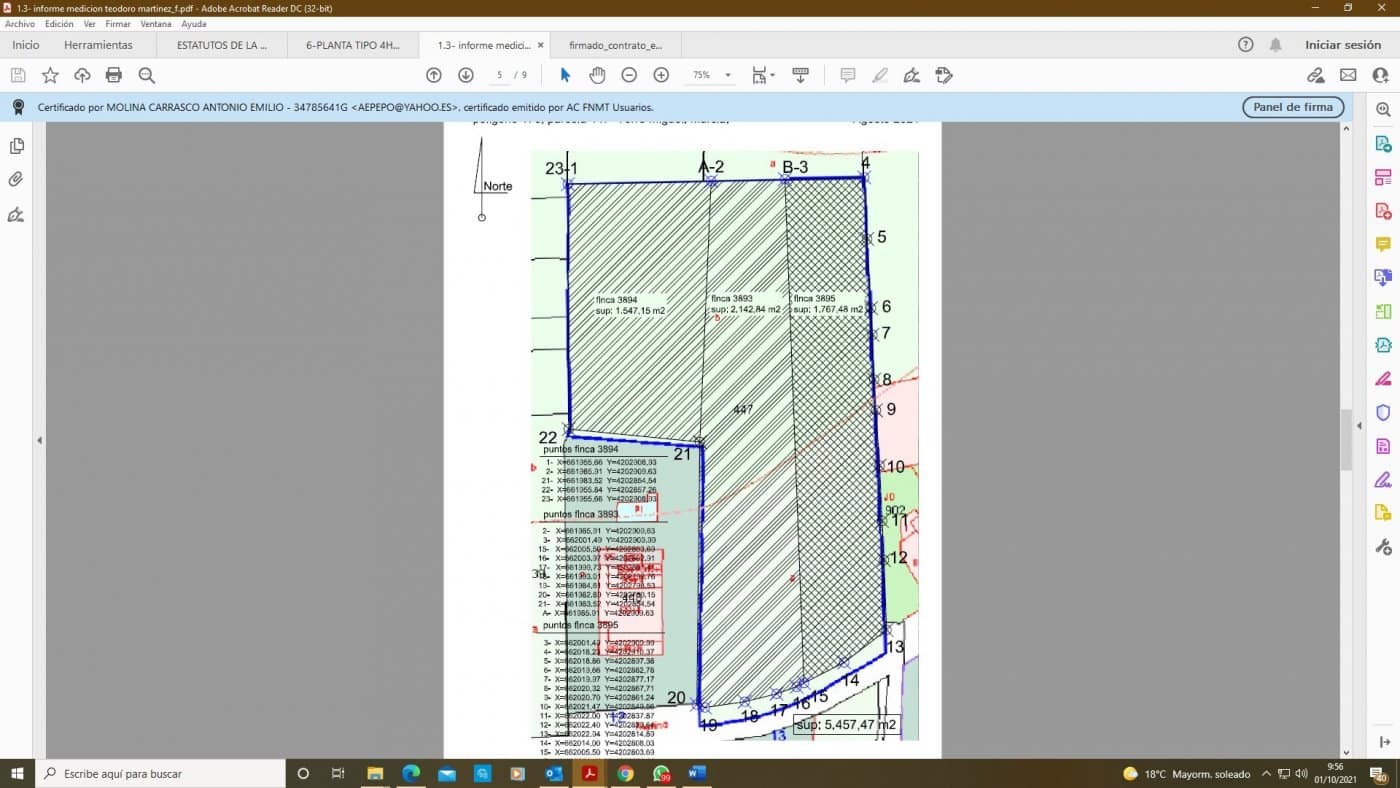Viewport: 1400px width, 788px height.
Task: Open Word from the Windows taskbar
Action: click(697, 773)
